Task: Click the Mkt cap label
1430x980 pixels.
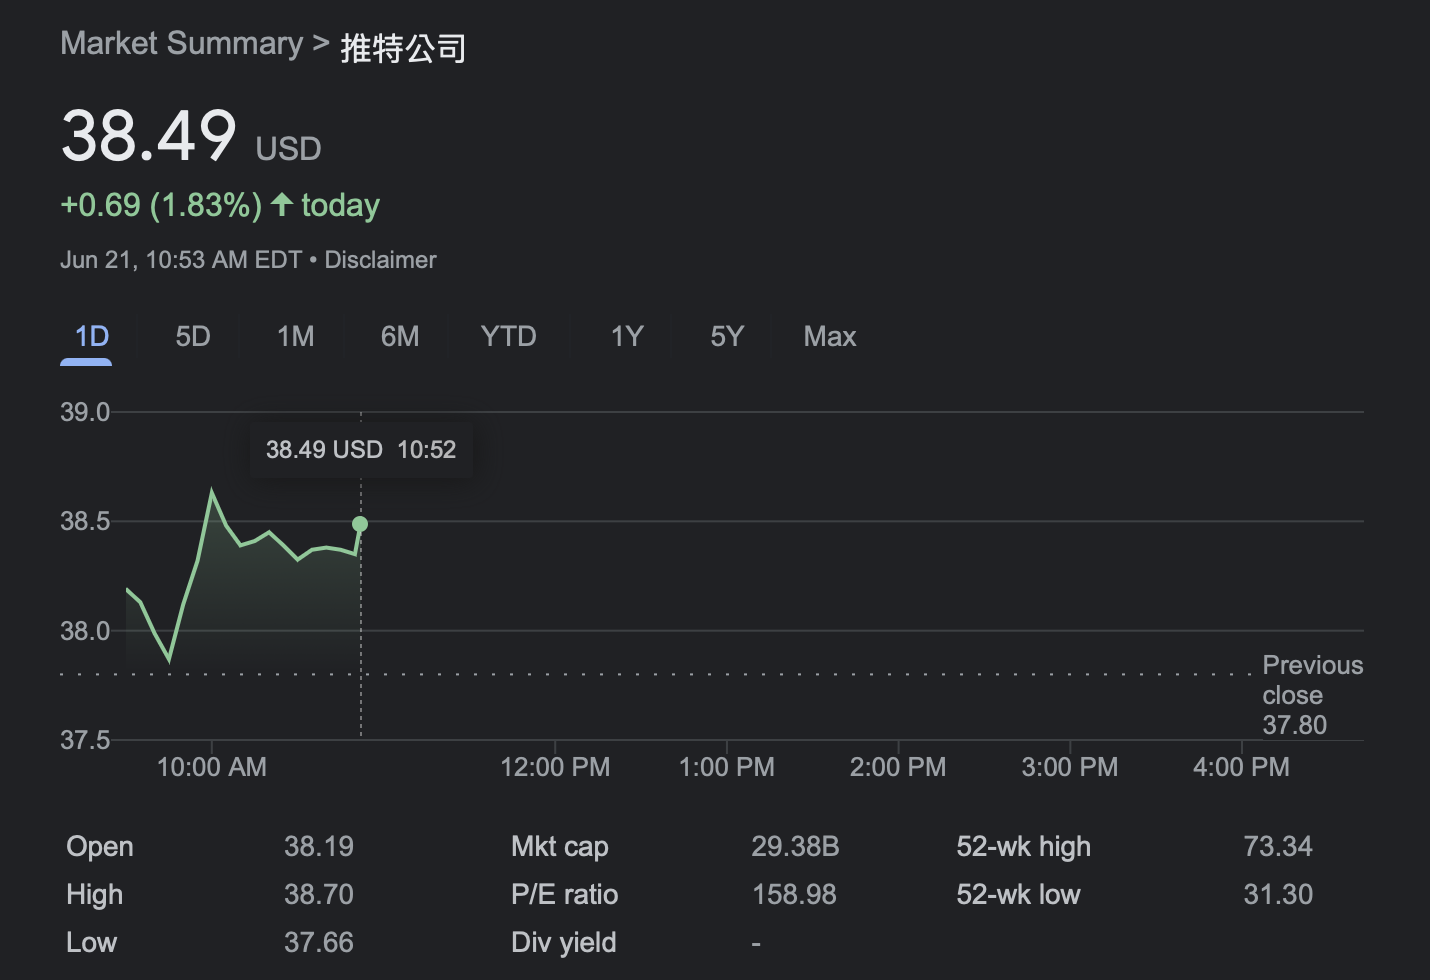Action: (560, 846)
